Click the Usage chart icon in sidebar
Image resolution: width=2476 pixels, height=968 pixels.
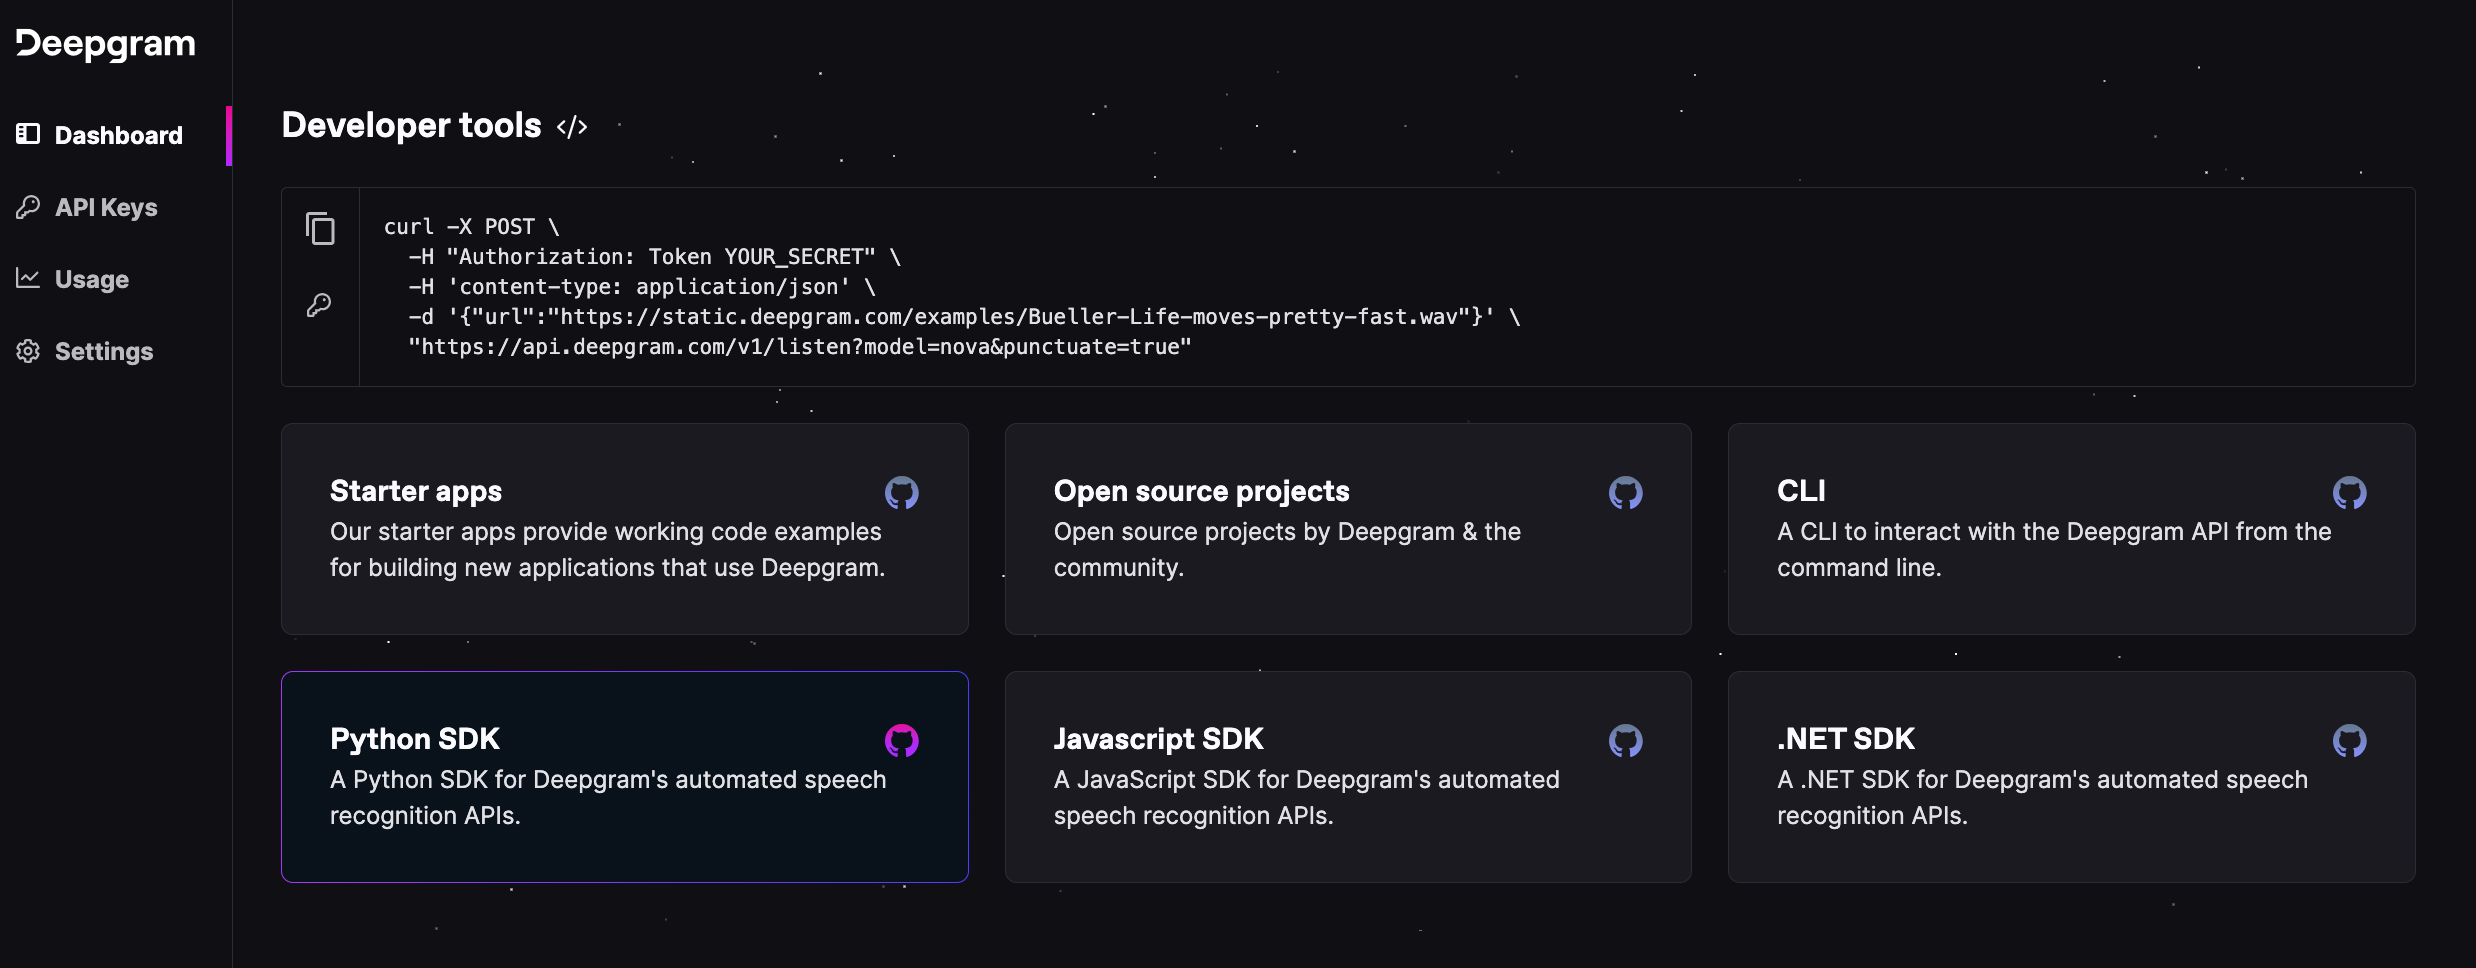point(28,278)
